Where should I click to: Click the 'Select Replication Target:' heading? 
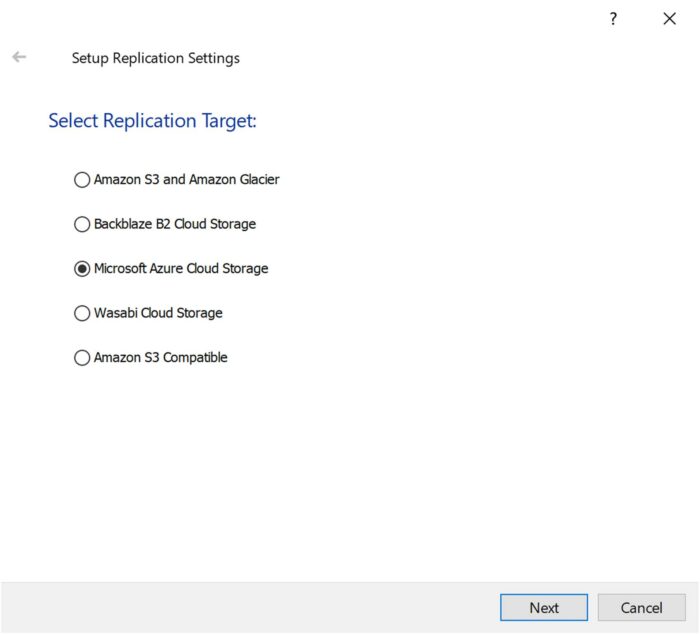tap(152, 121)
